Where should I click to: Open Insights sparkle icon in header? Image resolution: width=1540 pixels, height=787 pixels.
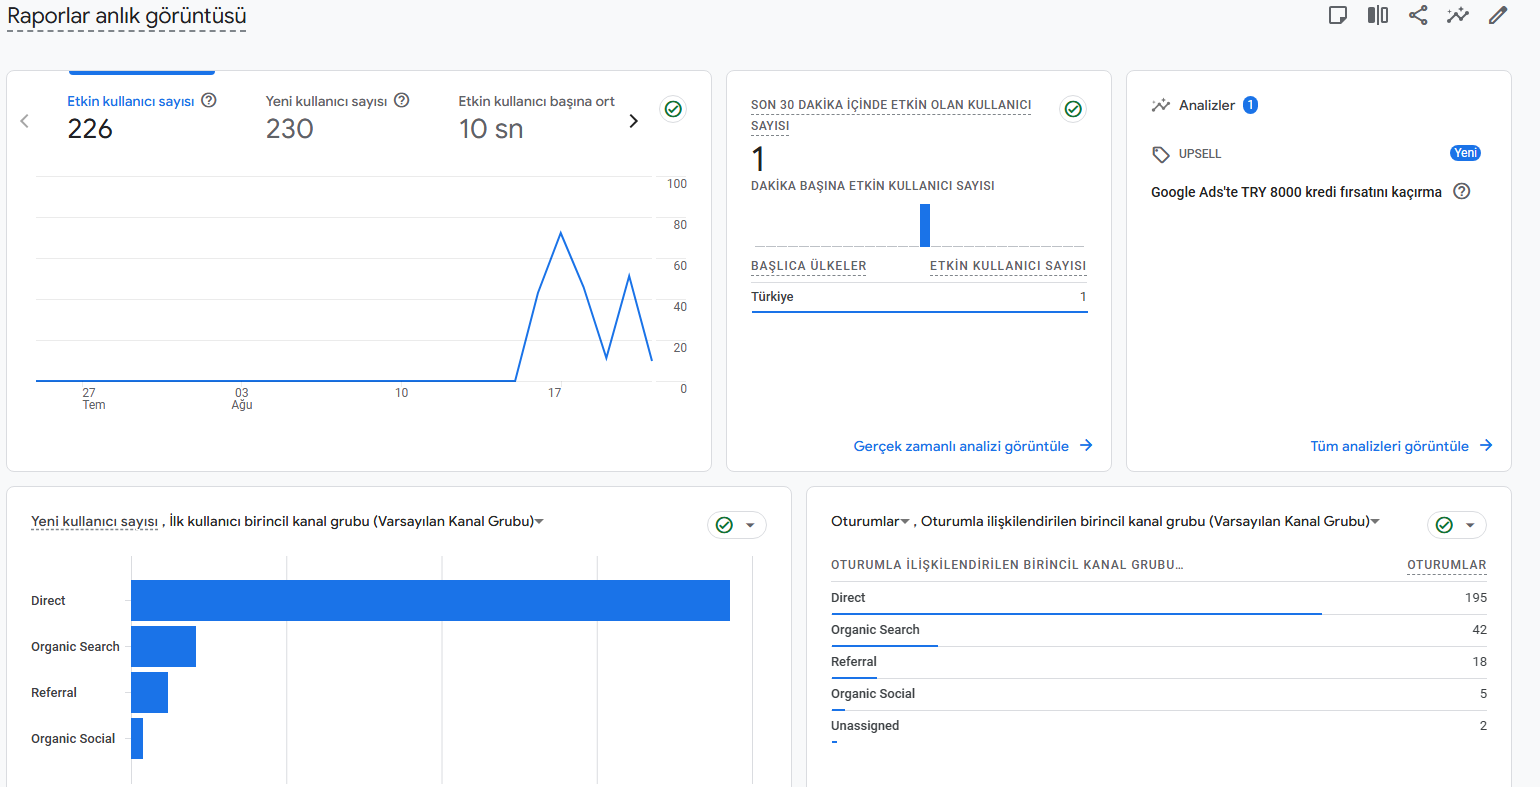[x=1458, y=15]
